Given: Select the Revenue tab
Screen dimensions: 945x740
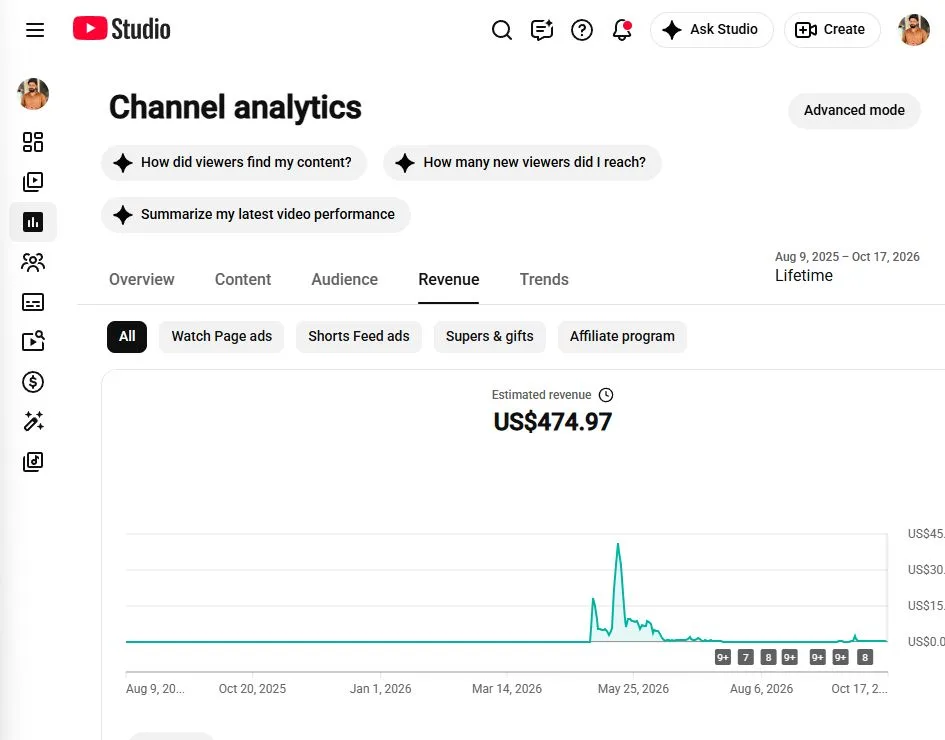Looking at the screenshot, I should point(449,280).
